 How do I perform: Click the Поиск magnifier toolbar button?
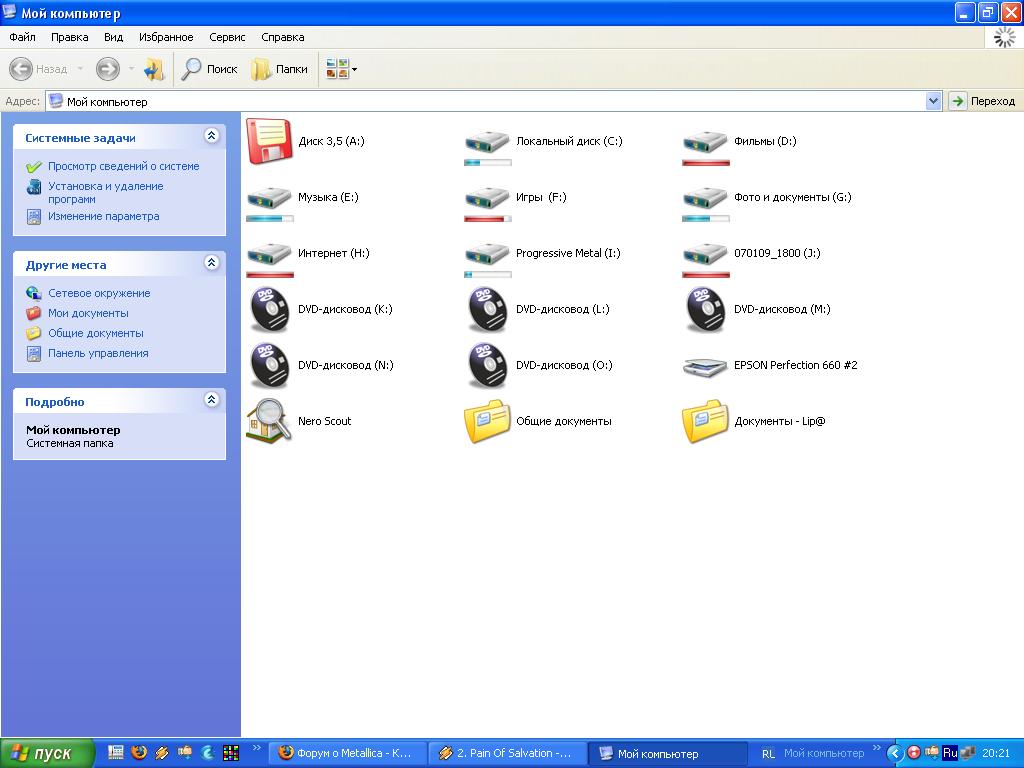point(209,69)
